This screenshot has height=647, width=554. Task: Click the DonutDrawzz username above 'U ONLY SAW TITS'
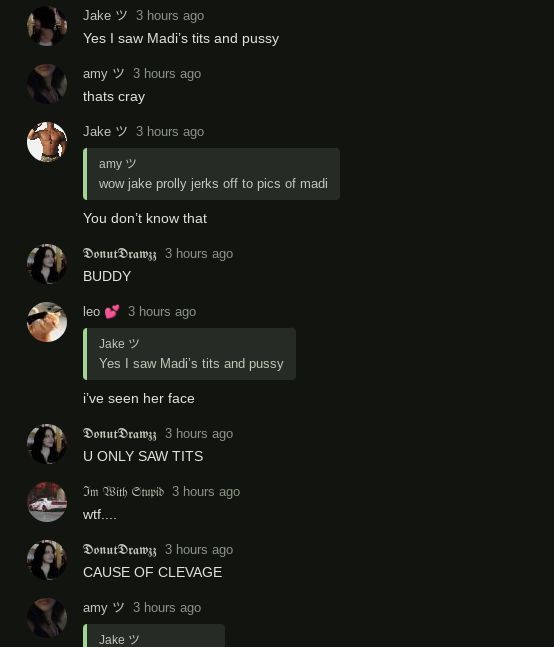tap(120, 434)
